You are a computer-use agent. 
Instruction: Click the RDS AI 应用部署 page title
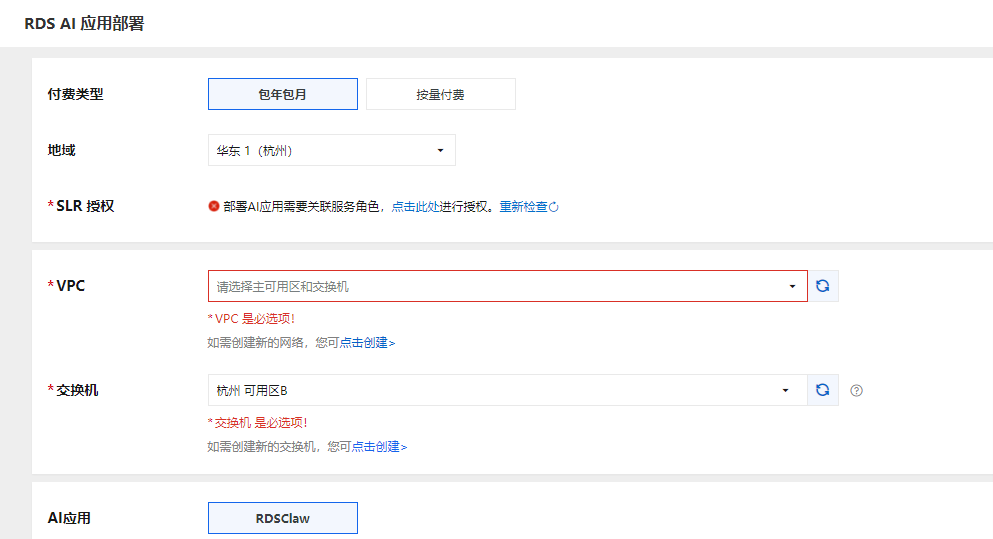84,24
